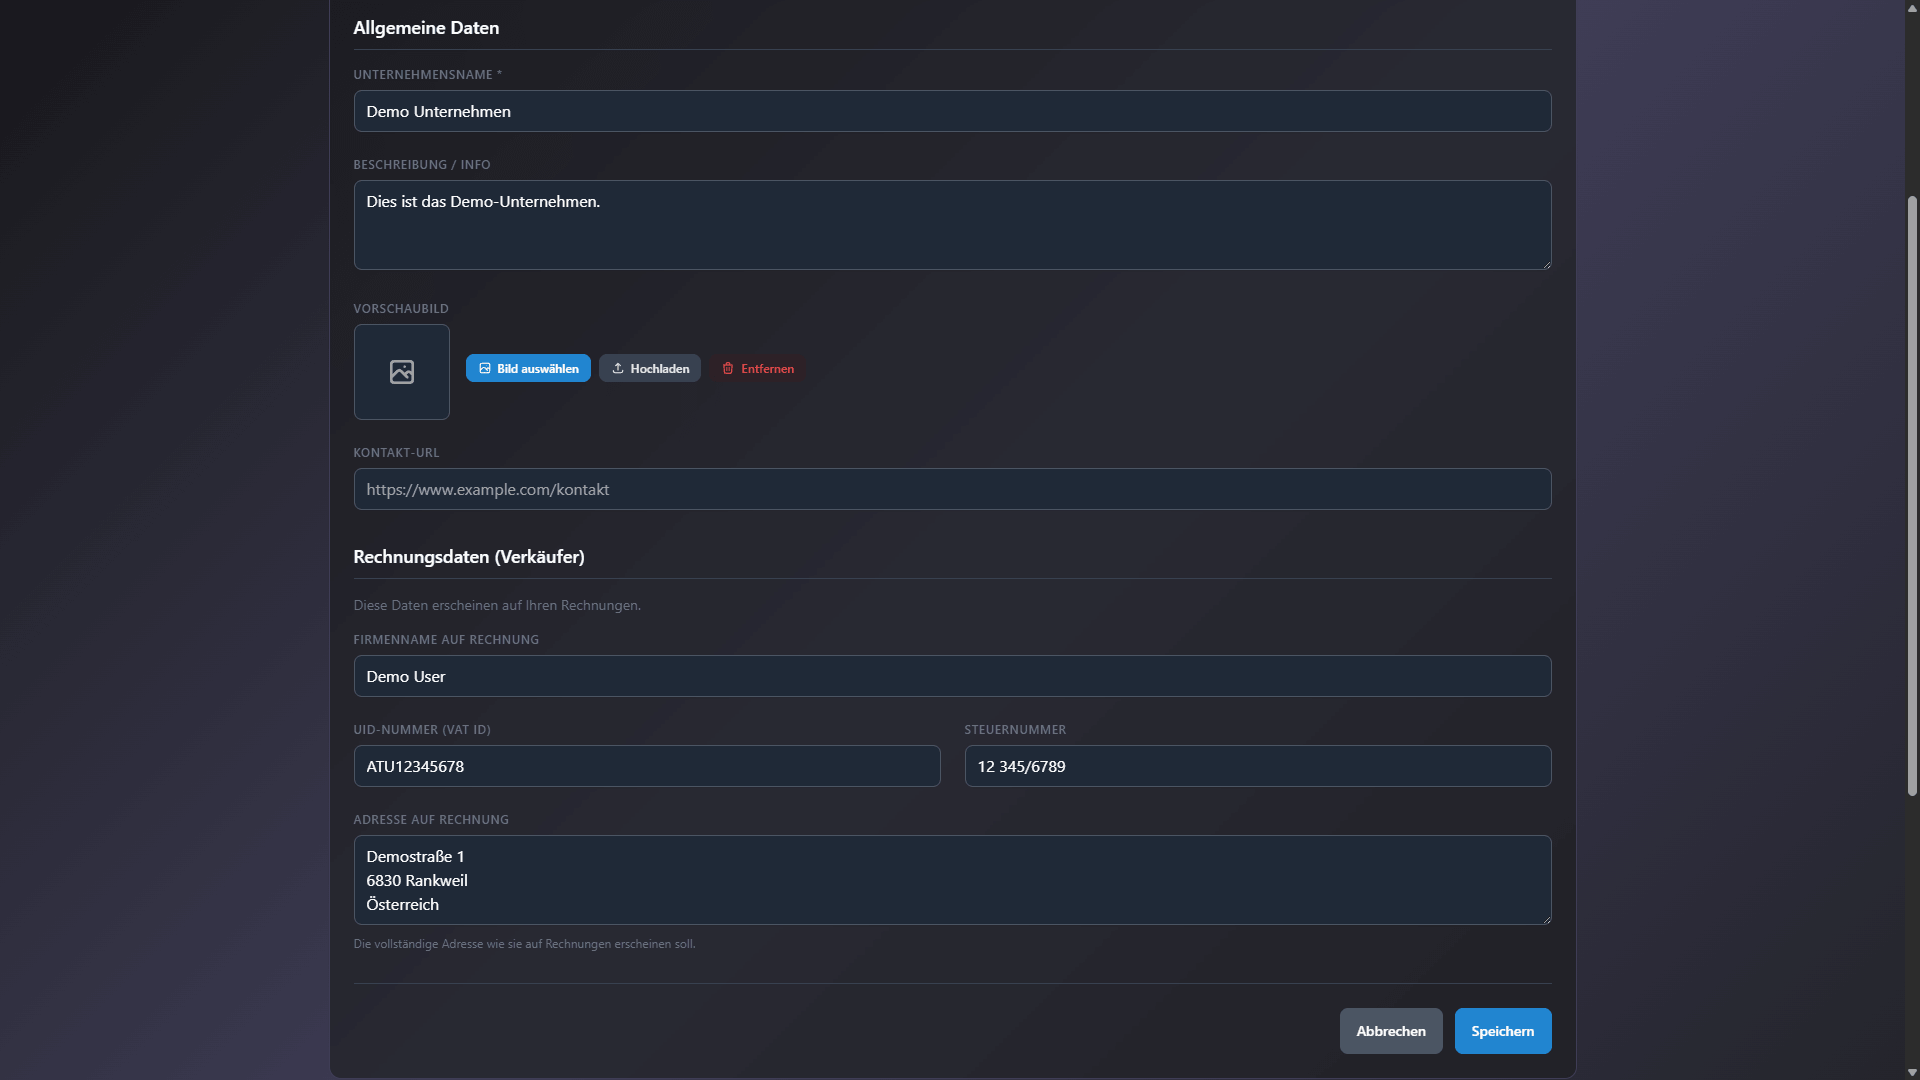Edit the Firmenname auf Rechnung field
This screenshot has height=1080, width=1920.
[x=951, y=676]
